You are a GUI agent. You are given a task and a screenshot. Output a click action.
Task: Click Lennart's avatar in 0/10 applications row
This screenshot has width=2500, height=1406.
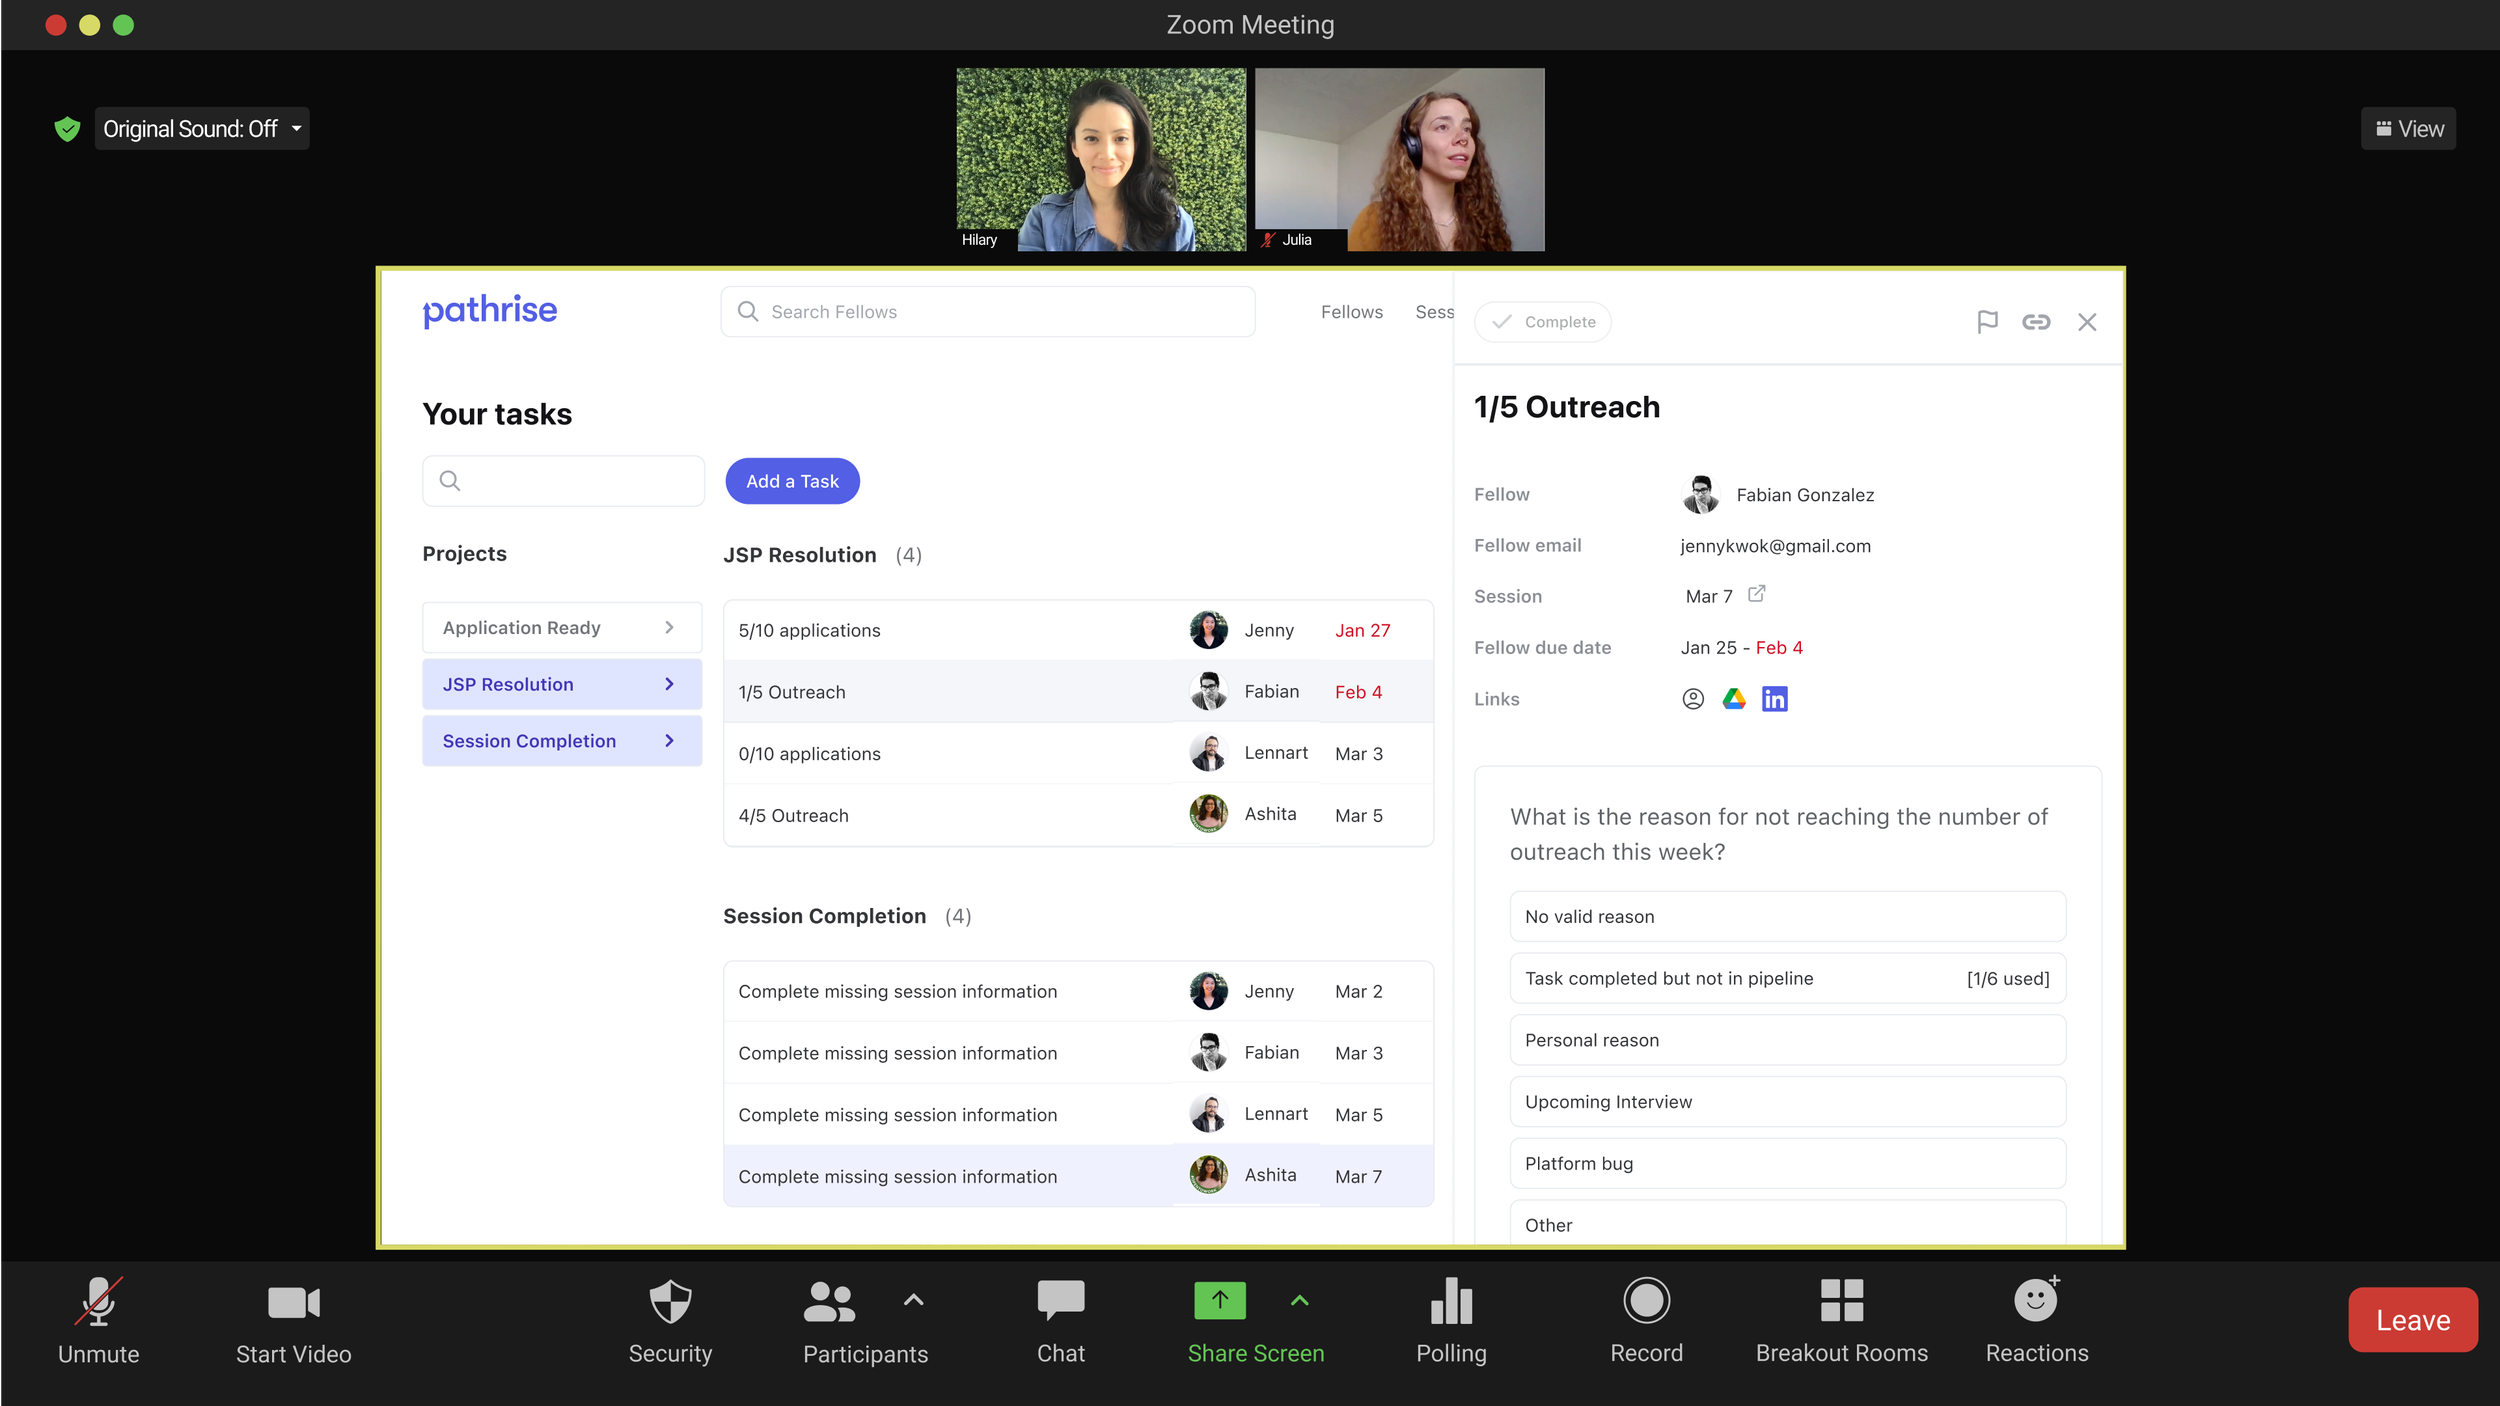coord(1209,753)
